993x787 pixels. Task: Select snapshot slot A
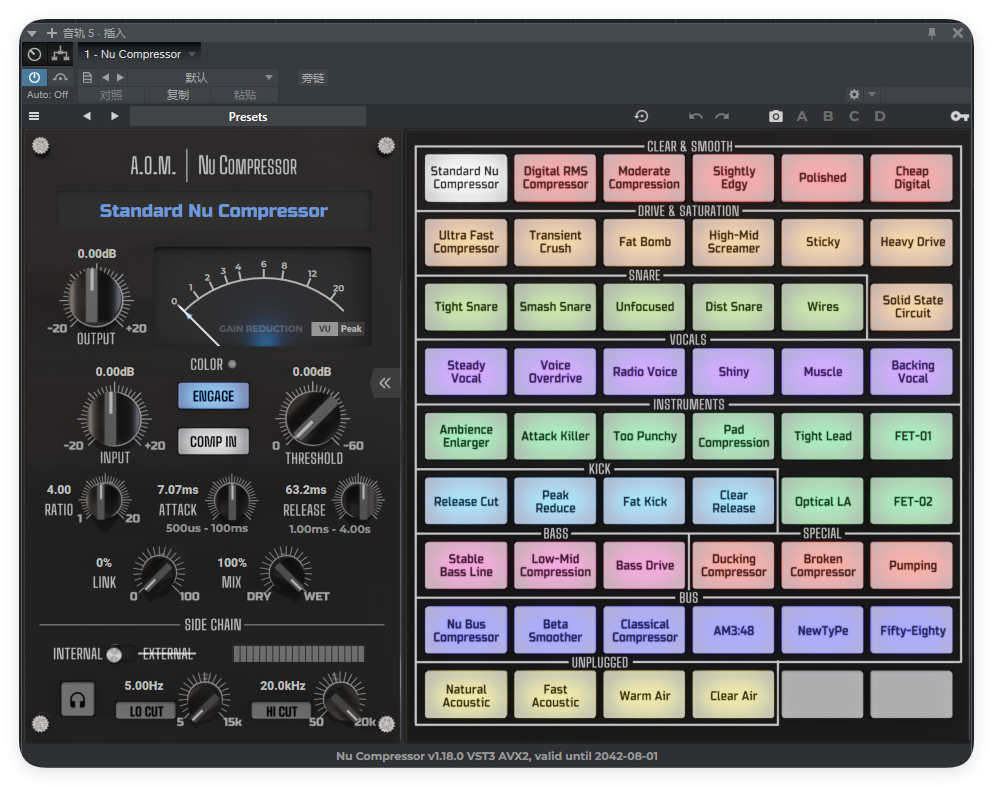tap(802, 116)
